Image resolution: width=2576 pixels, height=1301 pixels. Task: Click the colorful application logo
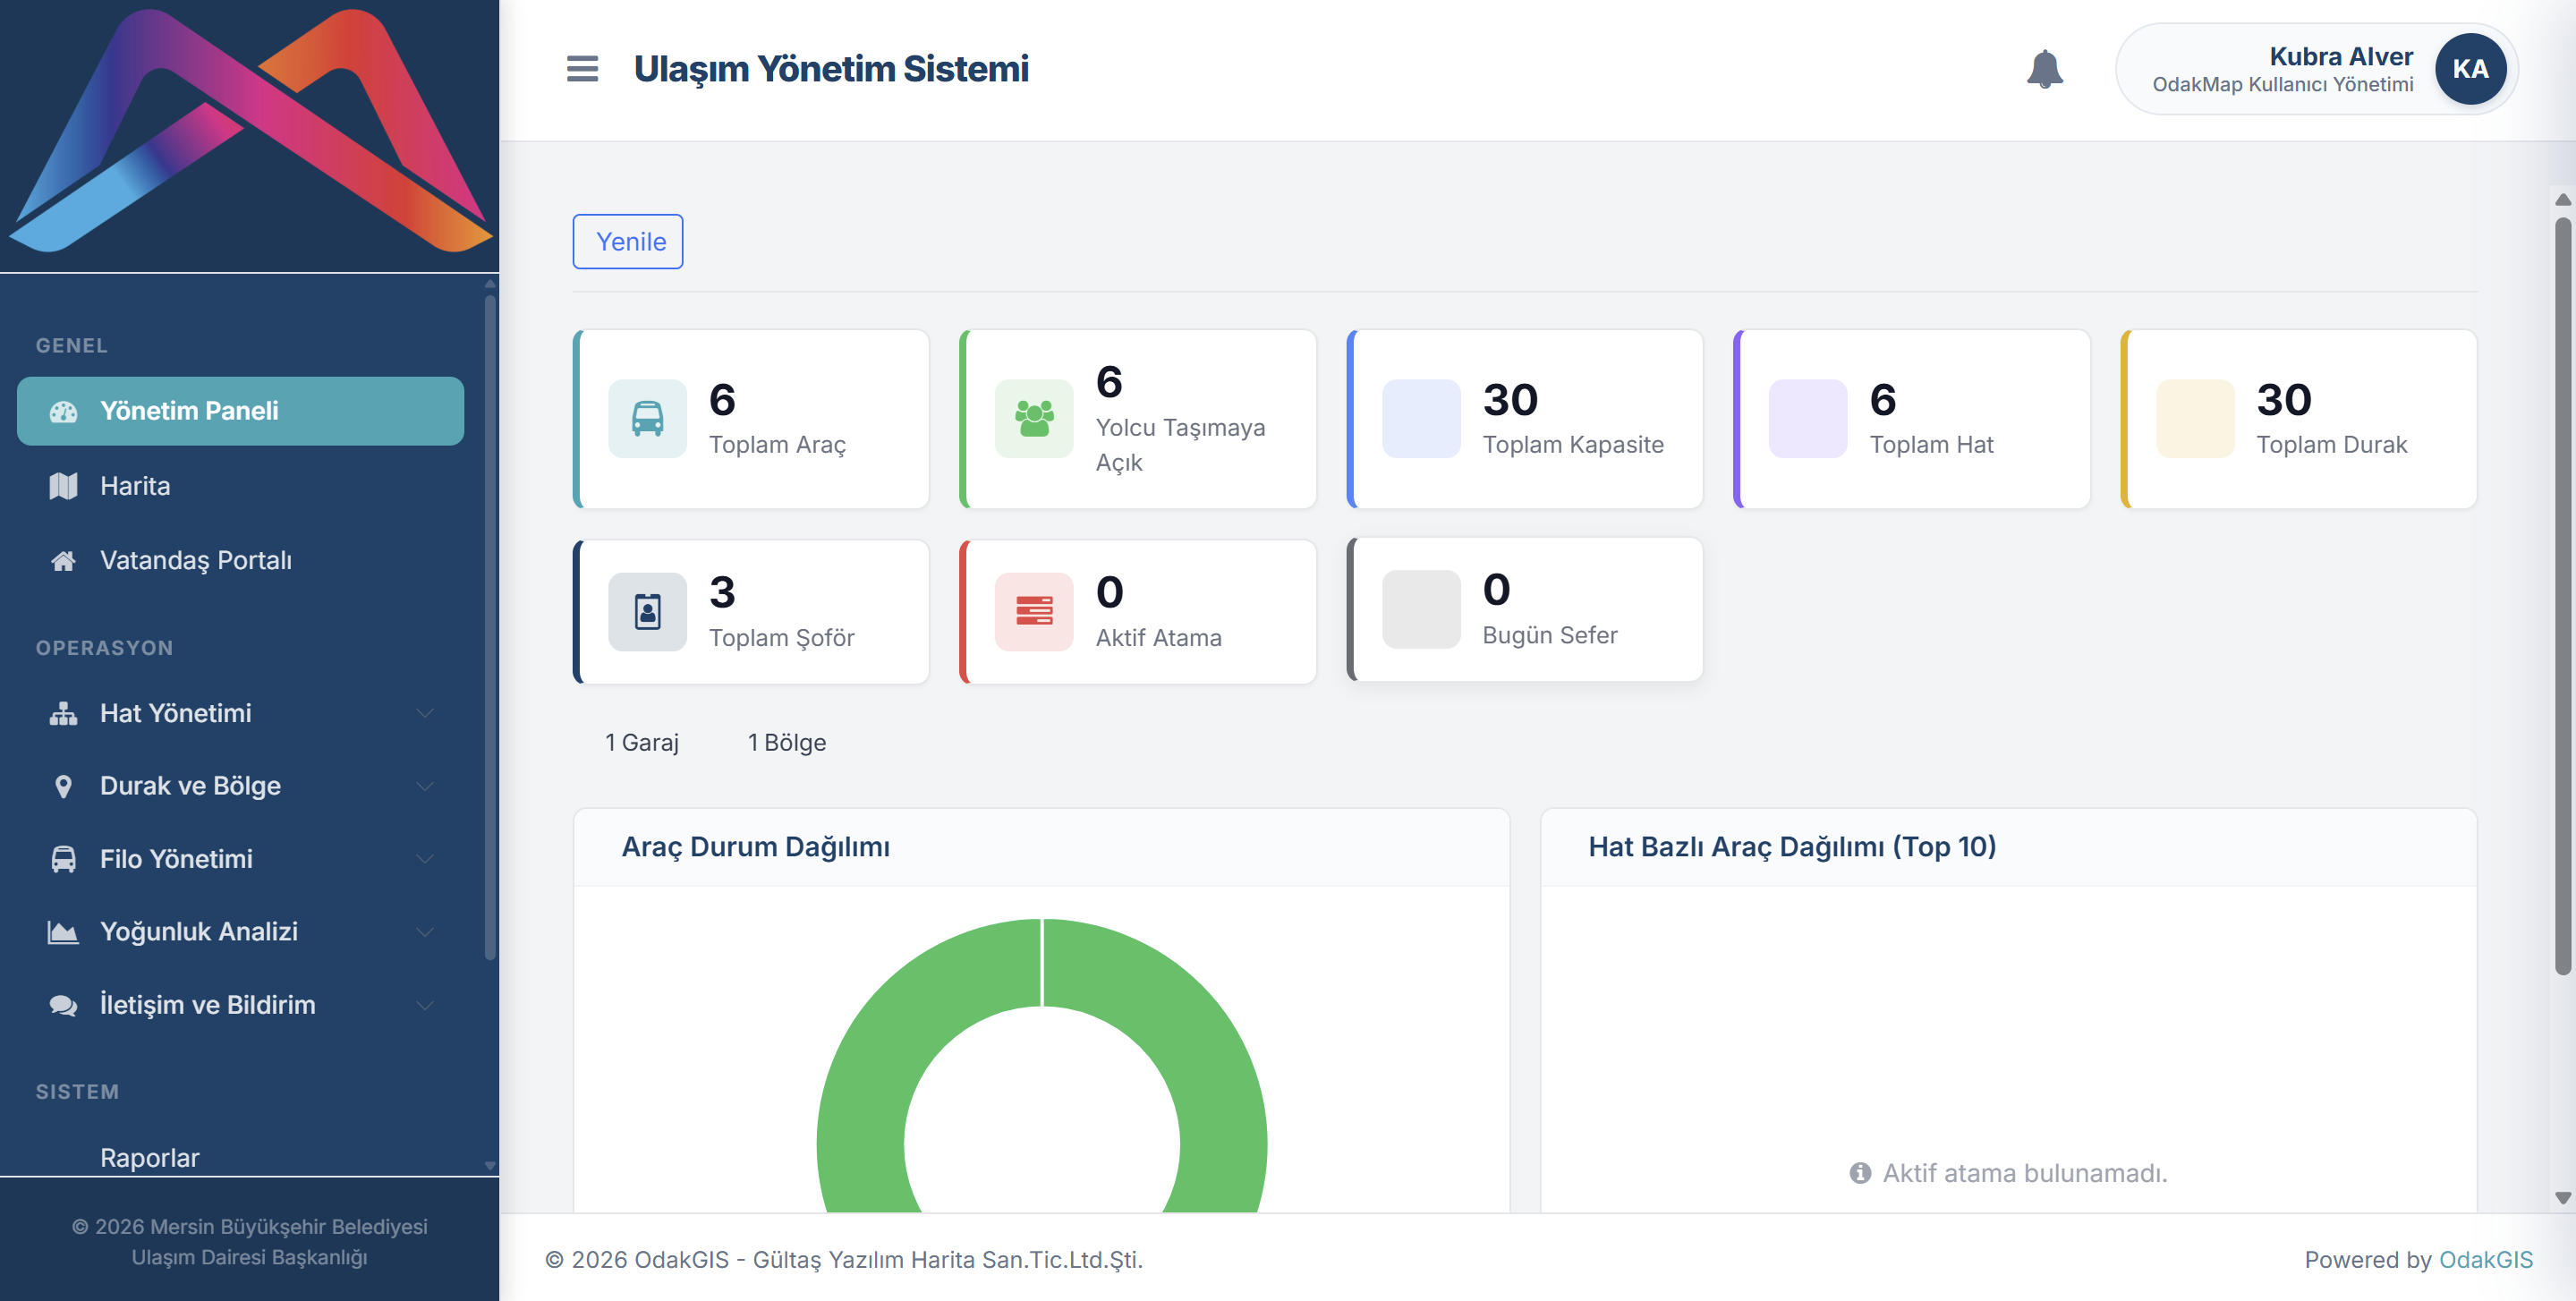click(250, 130)
